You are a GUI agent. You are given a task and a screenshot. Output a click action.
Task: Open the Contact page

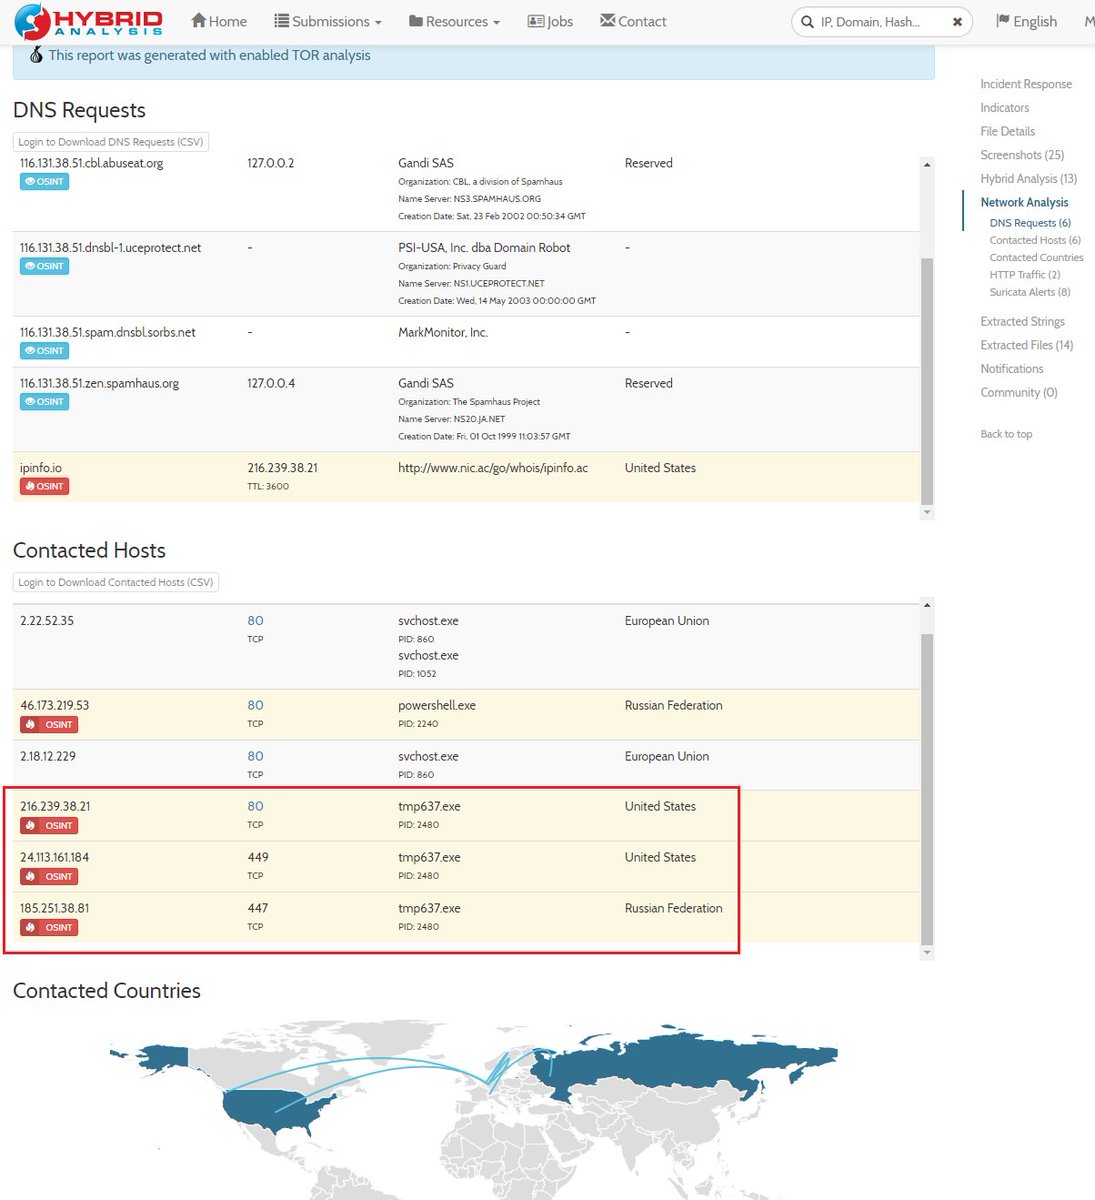(x=633, y=21)
